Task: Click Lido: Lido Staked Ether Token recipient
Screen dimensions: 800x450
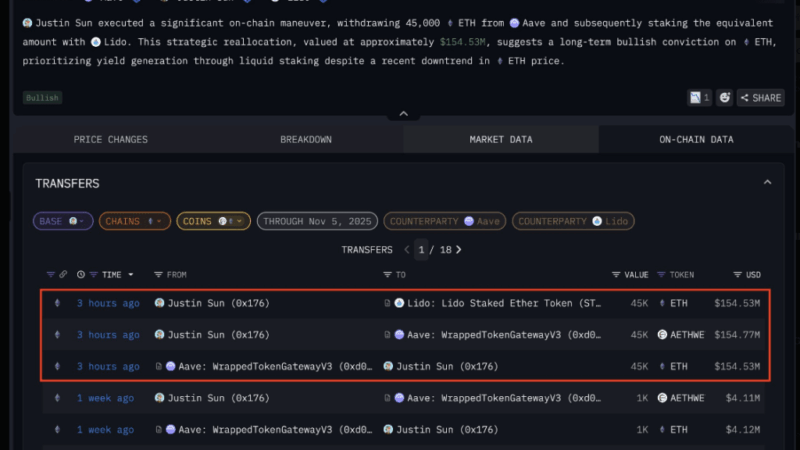Action: (x=504, y=303)
